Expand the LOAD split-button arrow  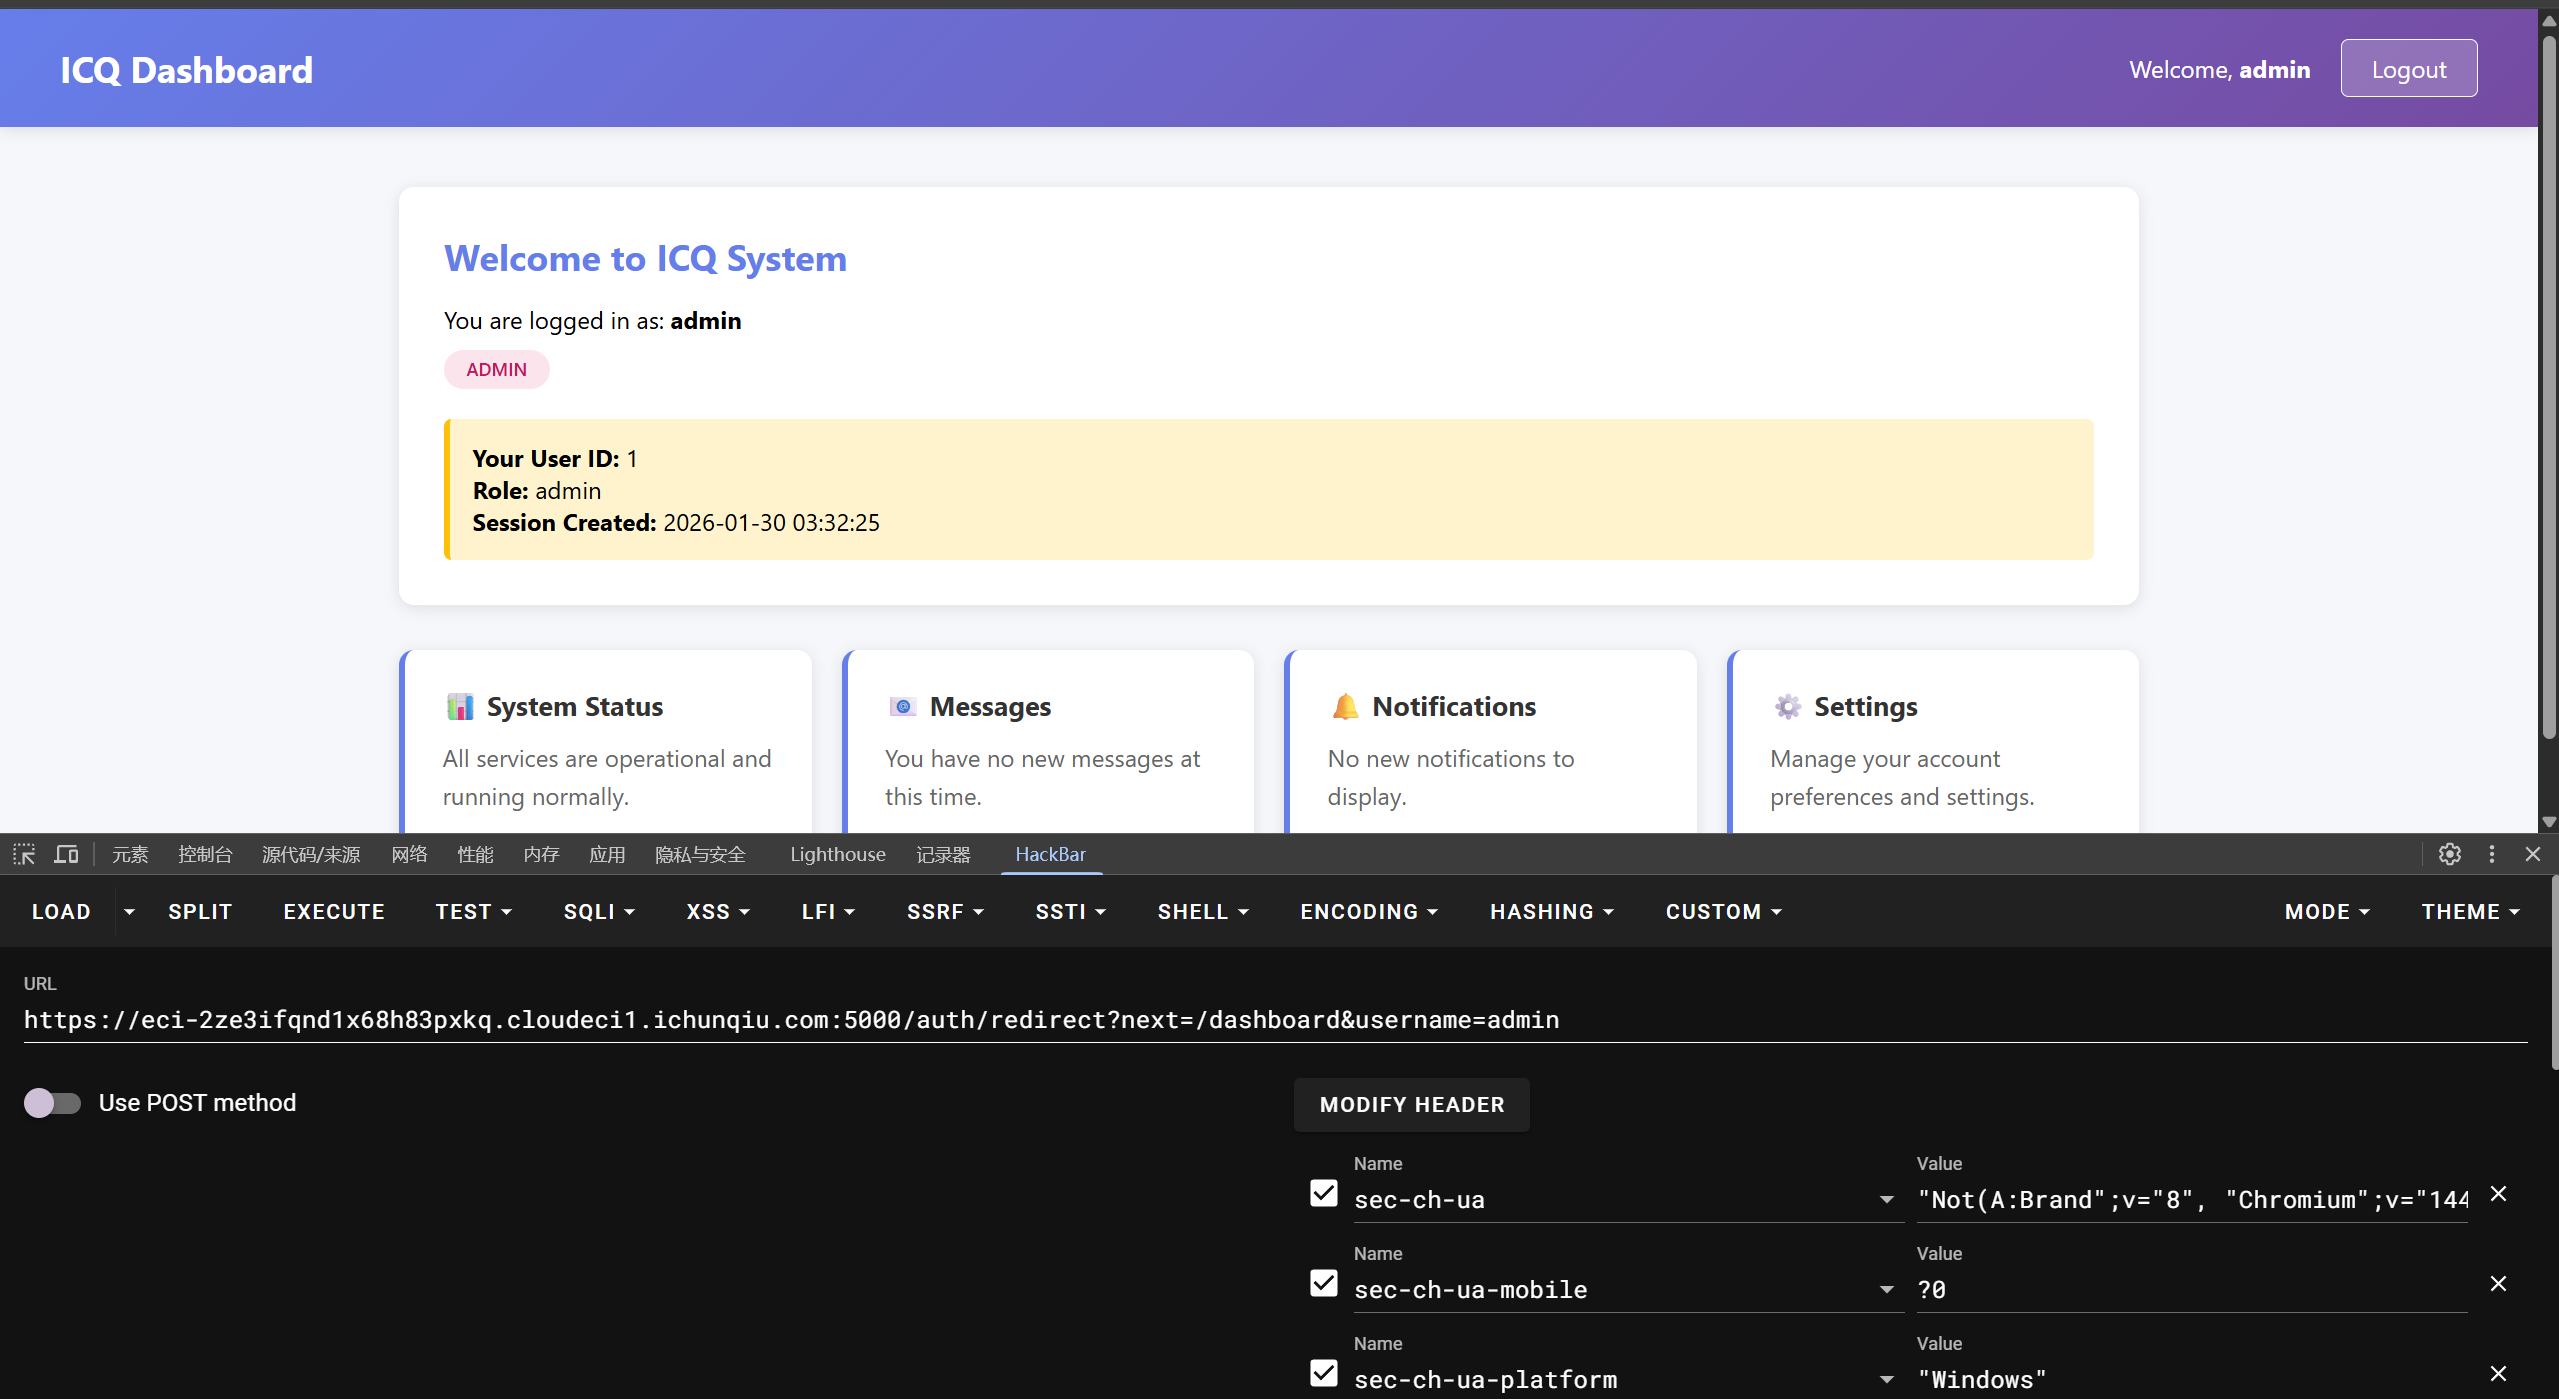[x=129, y=911]
